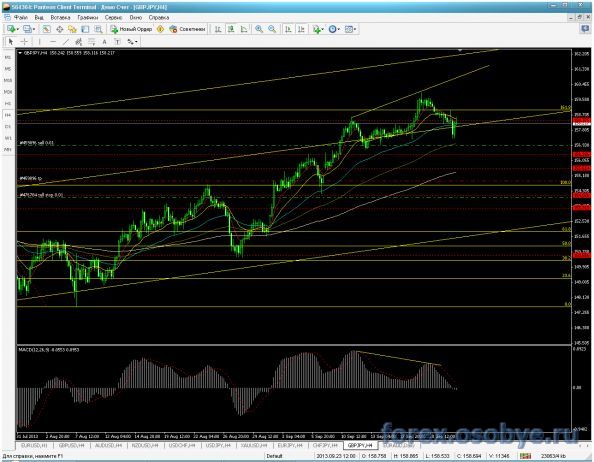
Task: Toggle the Советники expert advisors button
Action: 187,29
